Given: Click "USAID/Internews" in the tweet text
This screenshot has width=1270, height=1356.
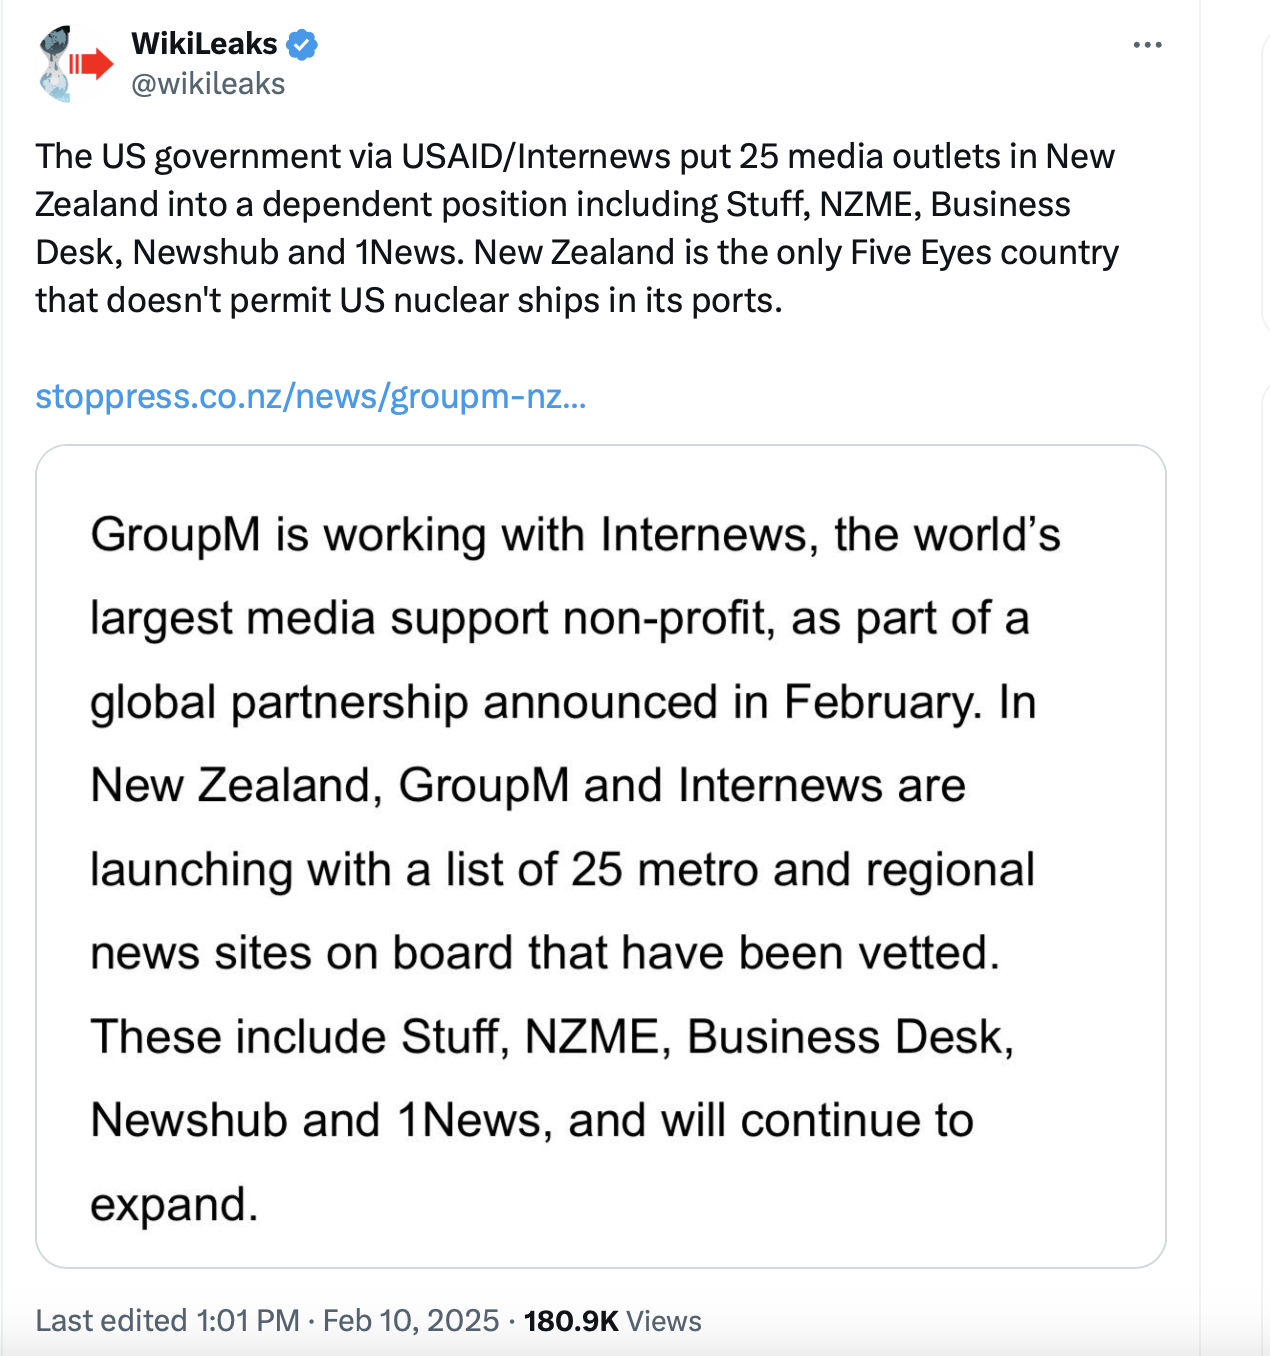Looking at the screenshot, I should pos(536,157).
